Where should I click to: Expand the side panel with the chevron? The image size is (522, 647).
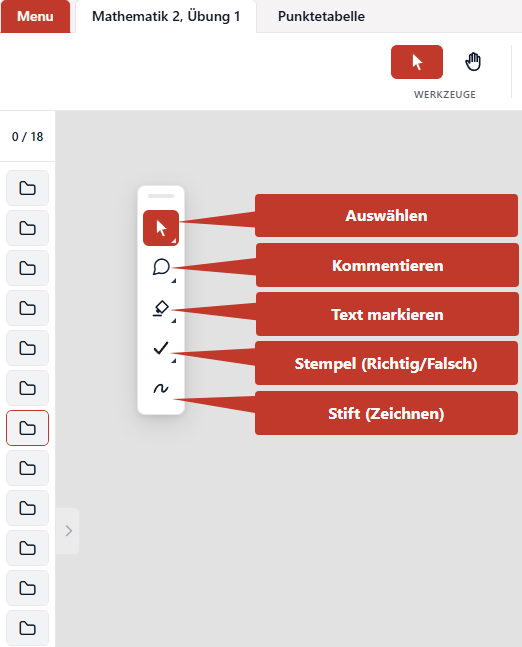pos(68,531)
